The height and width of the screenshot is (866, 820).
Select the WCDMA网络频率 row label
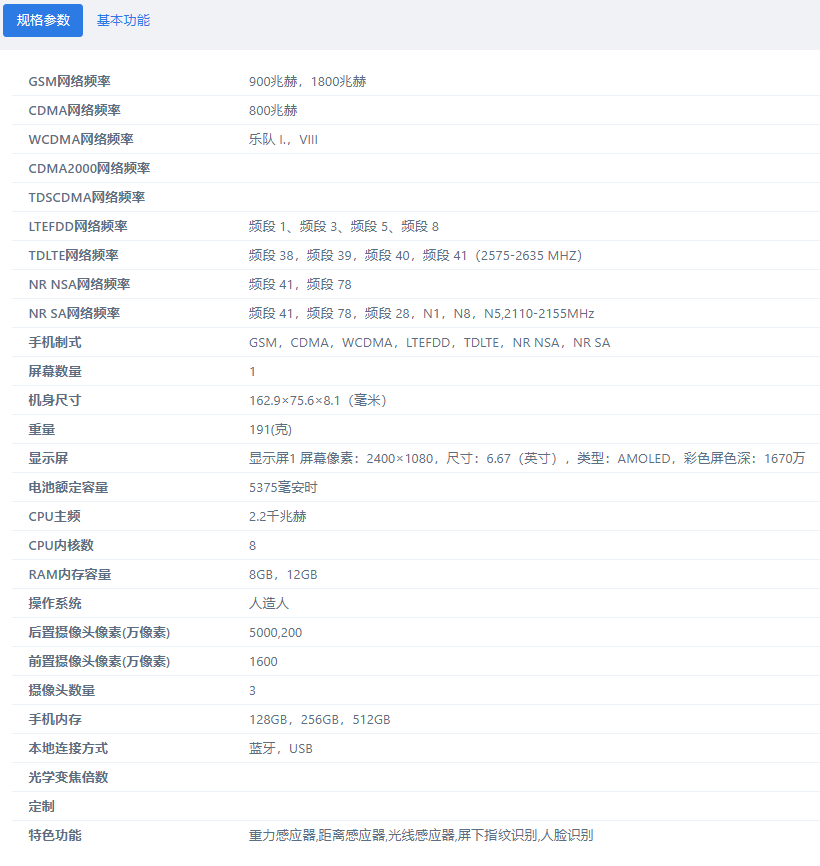click(x=81, y=140)
